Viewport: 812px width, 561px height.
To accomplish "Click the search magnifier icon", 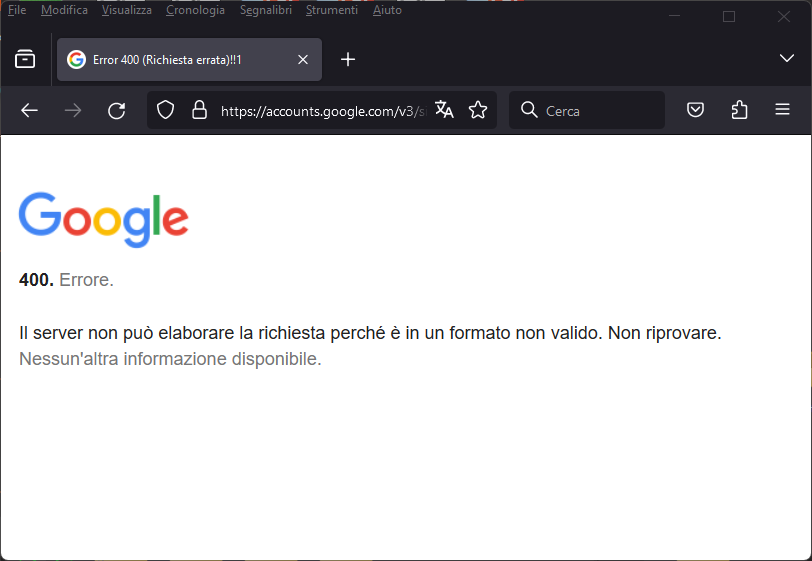I will pos(529,110).
